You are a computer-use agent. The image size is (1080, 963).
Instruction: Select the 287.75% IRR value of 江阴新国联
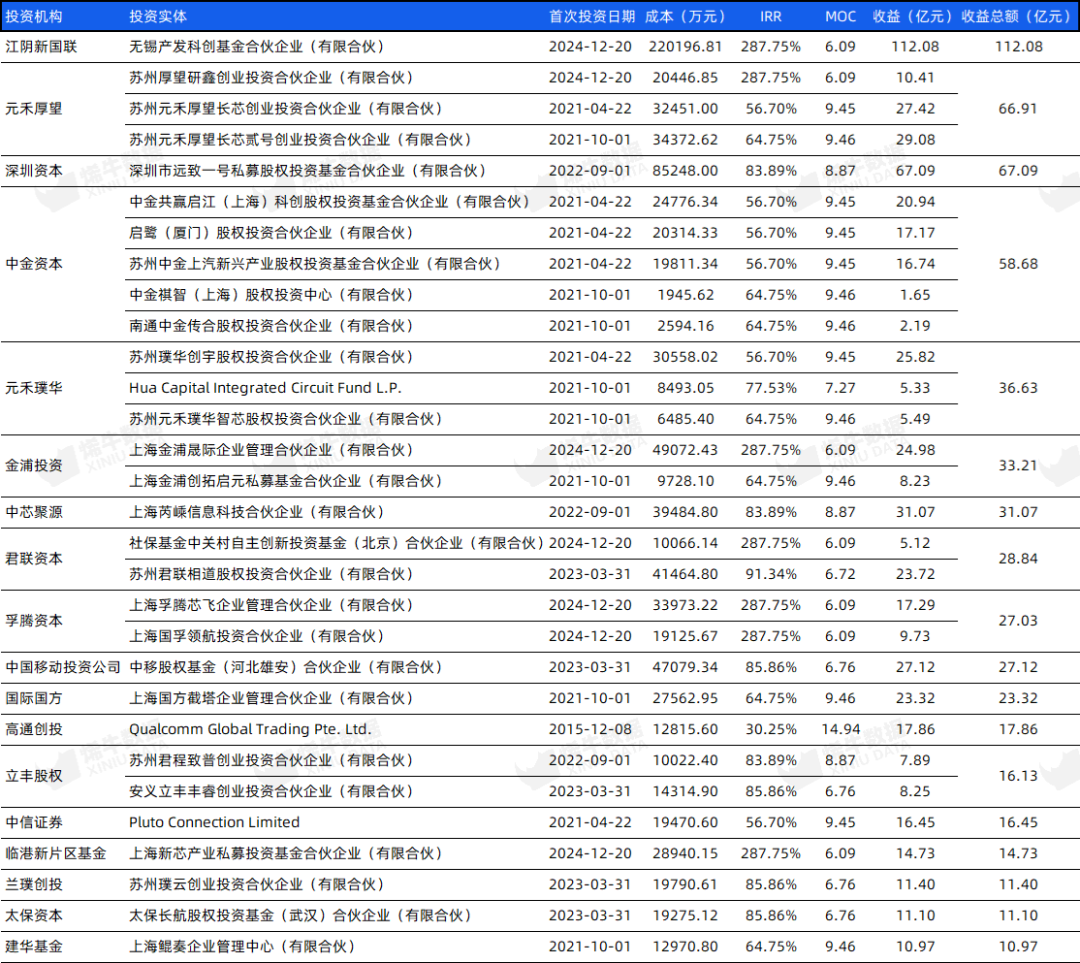point(771,46)
